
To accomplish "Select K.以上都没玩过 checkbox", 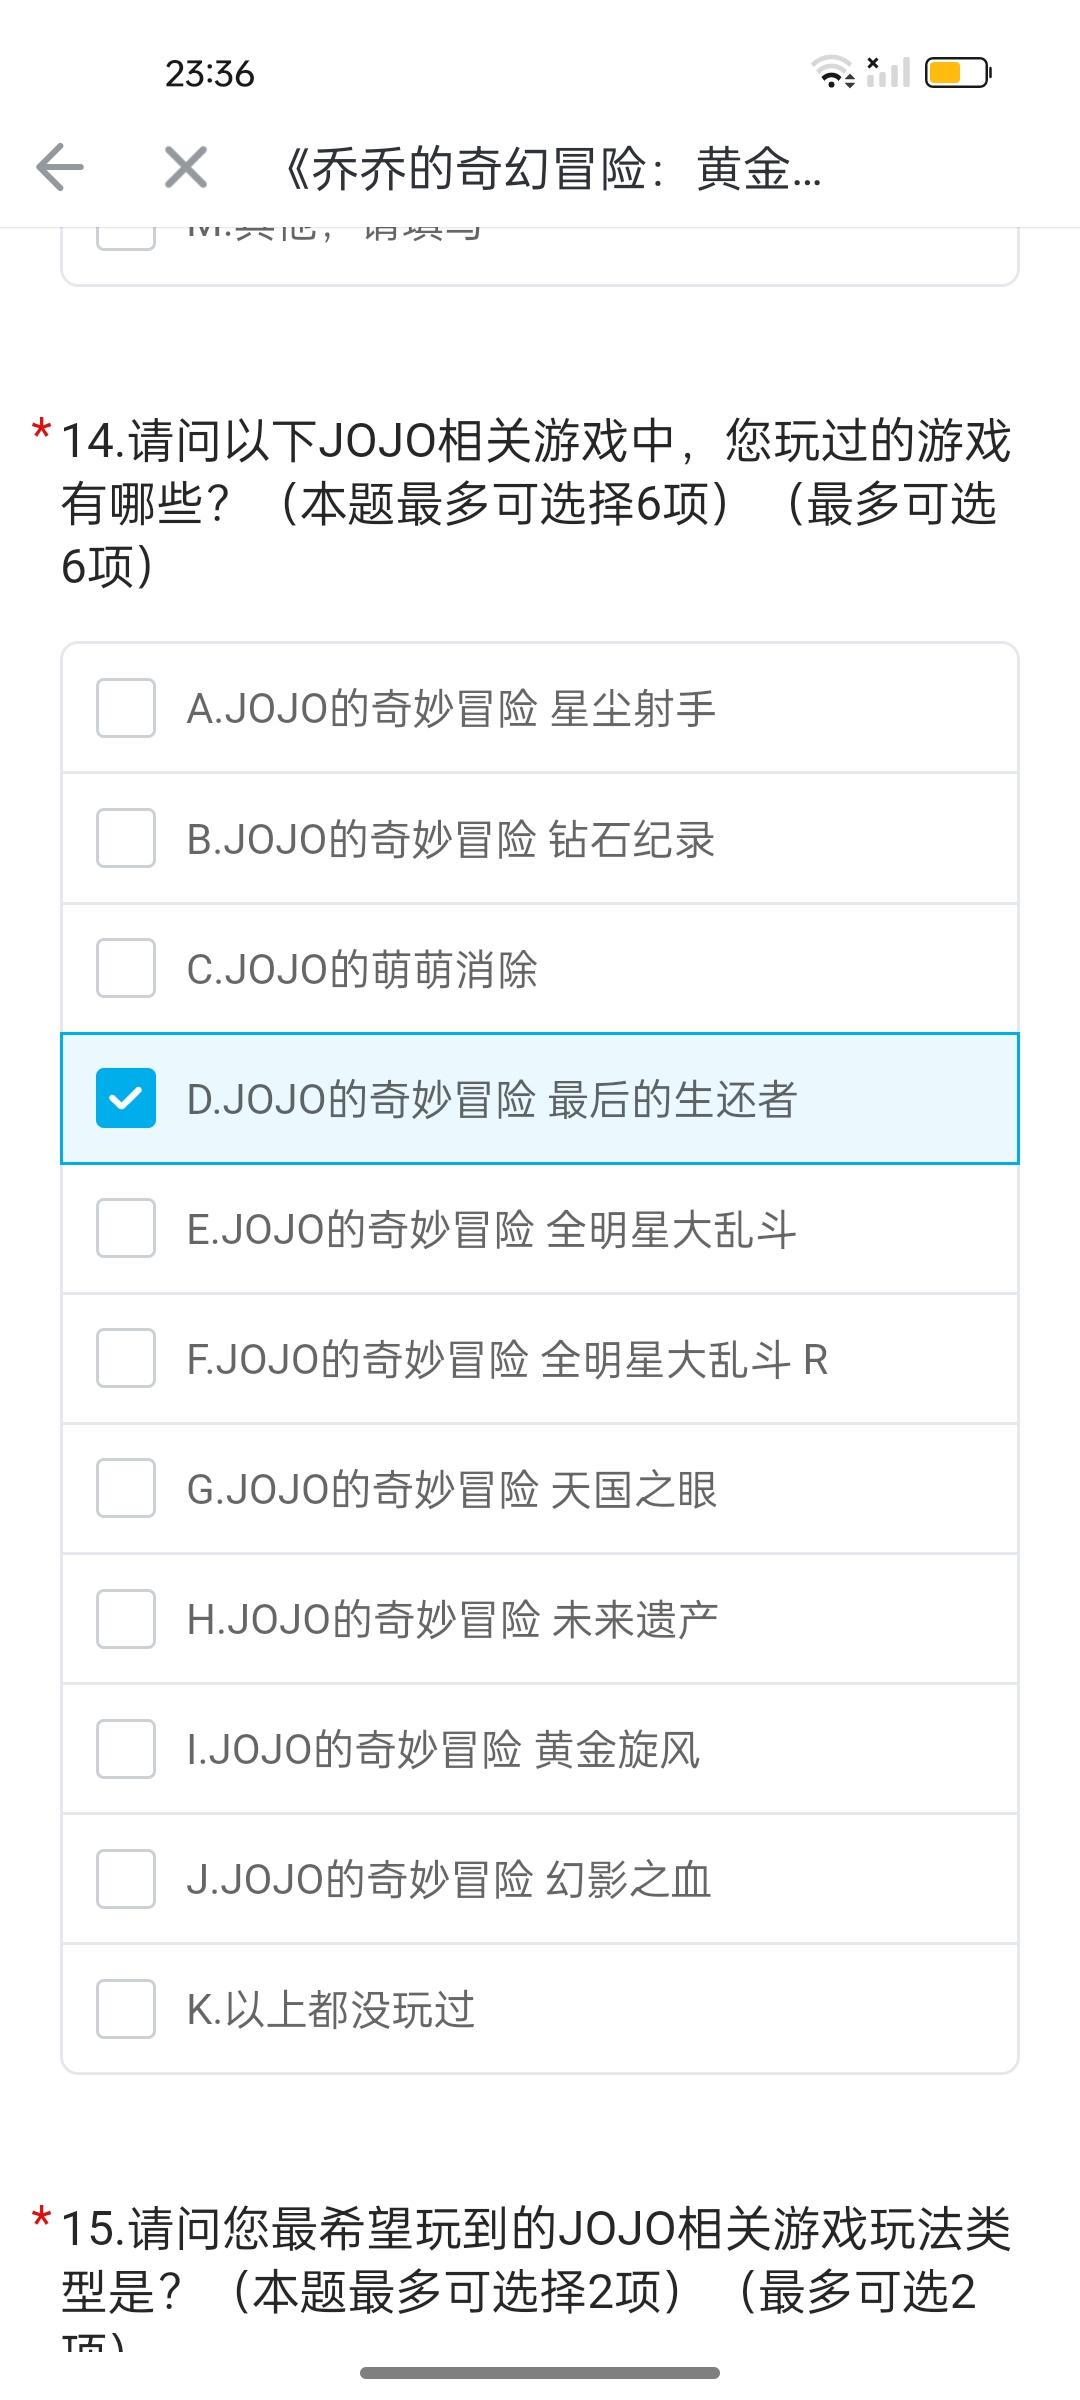I will tap(126, 2009).
